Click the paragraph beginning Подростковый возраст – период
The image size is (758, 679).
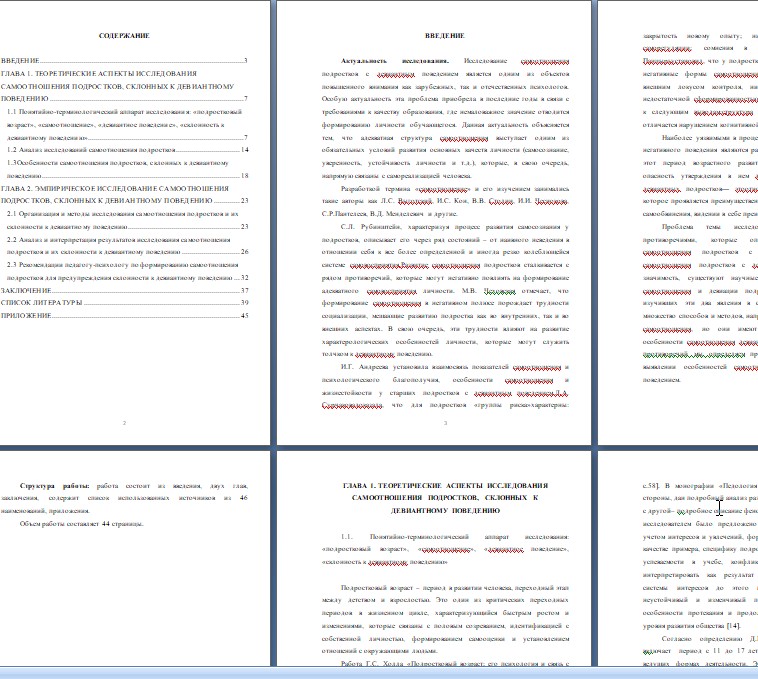coord(445,619)
